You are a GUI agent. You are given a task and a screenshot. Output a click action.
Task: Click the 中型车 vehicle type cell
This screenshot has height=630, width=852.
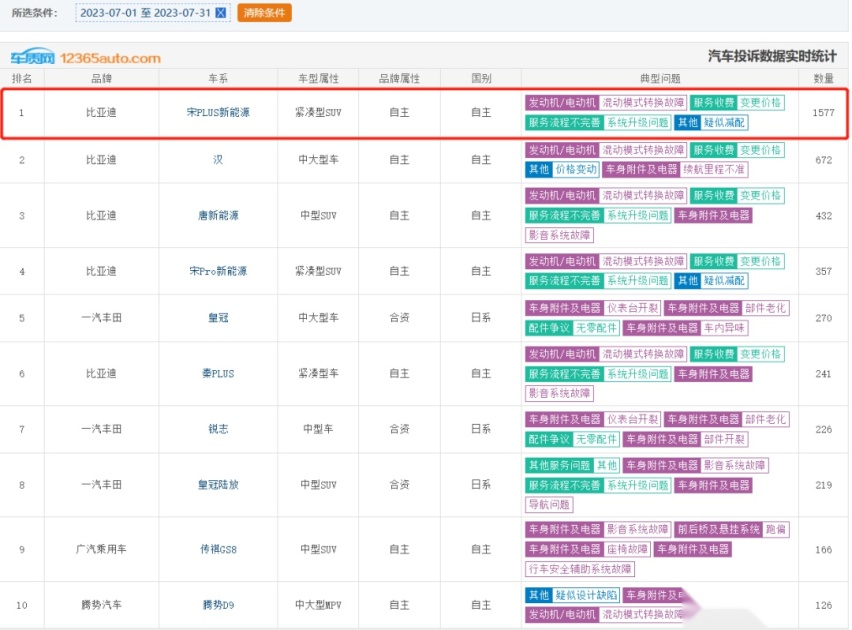click(x=318, y=429)
